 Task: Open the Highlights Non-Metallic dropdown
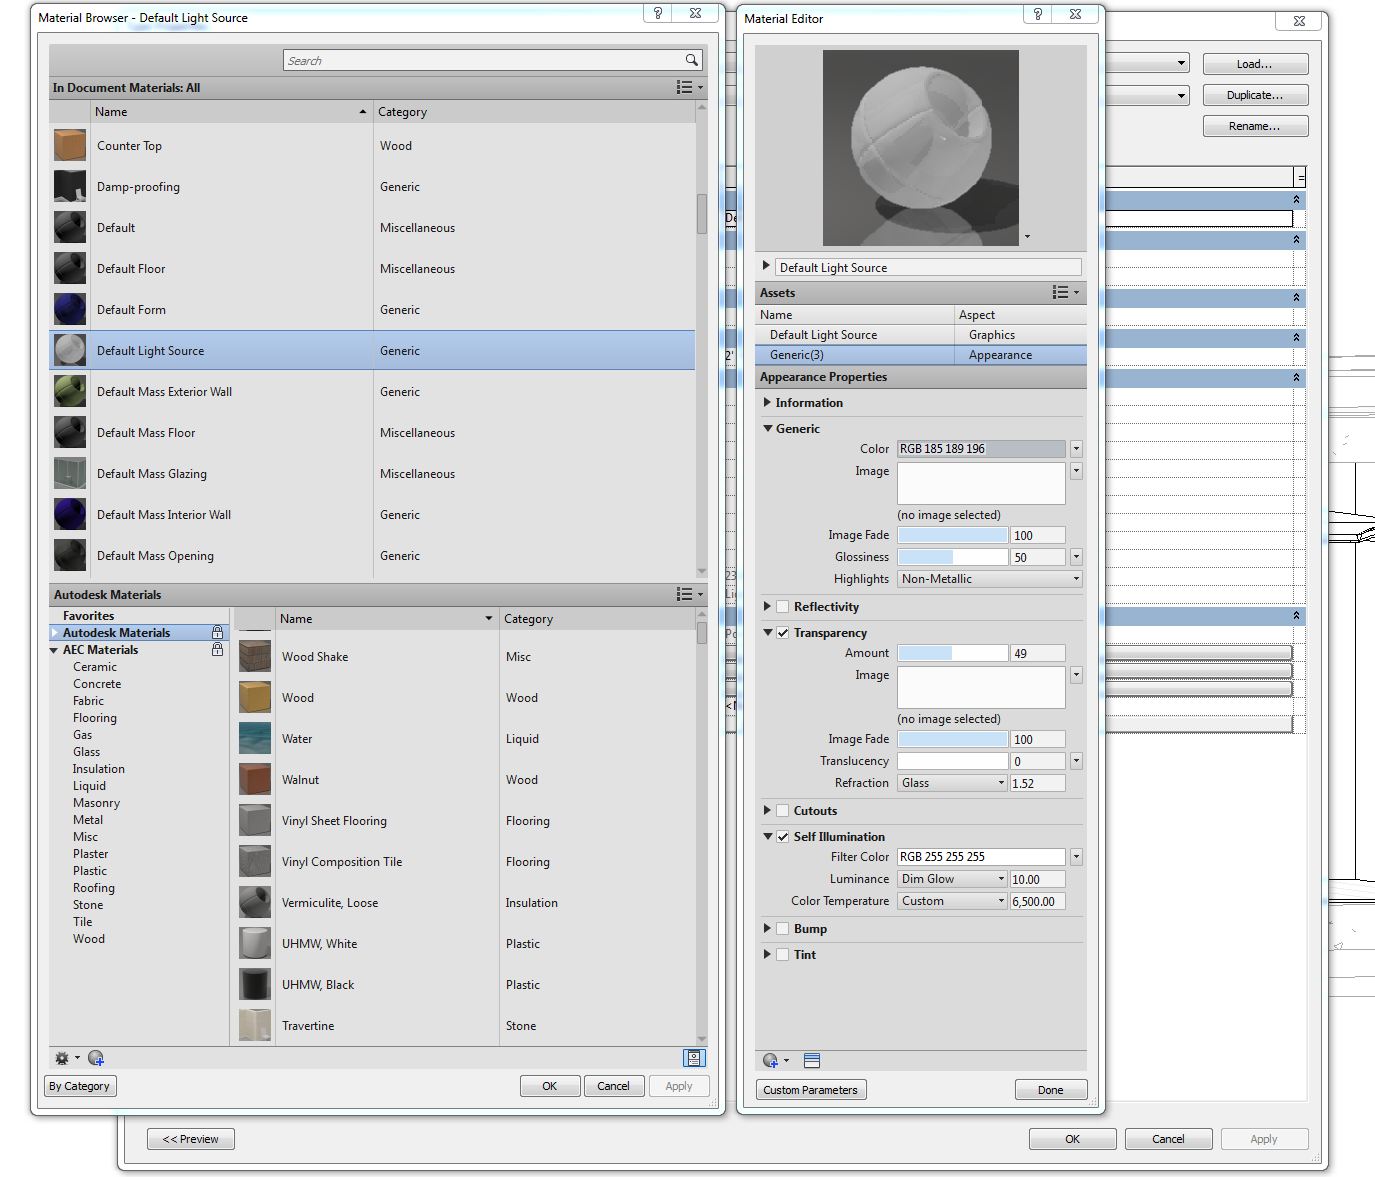click(990, 579)
